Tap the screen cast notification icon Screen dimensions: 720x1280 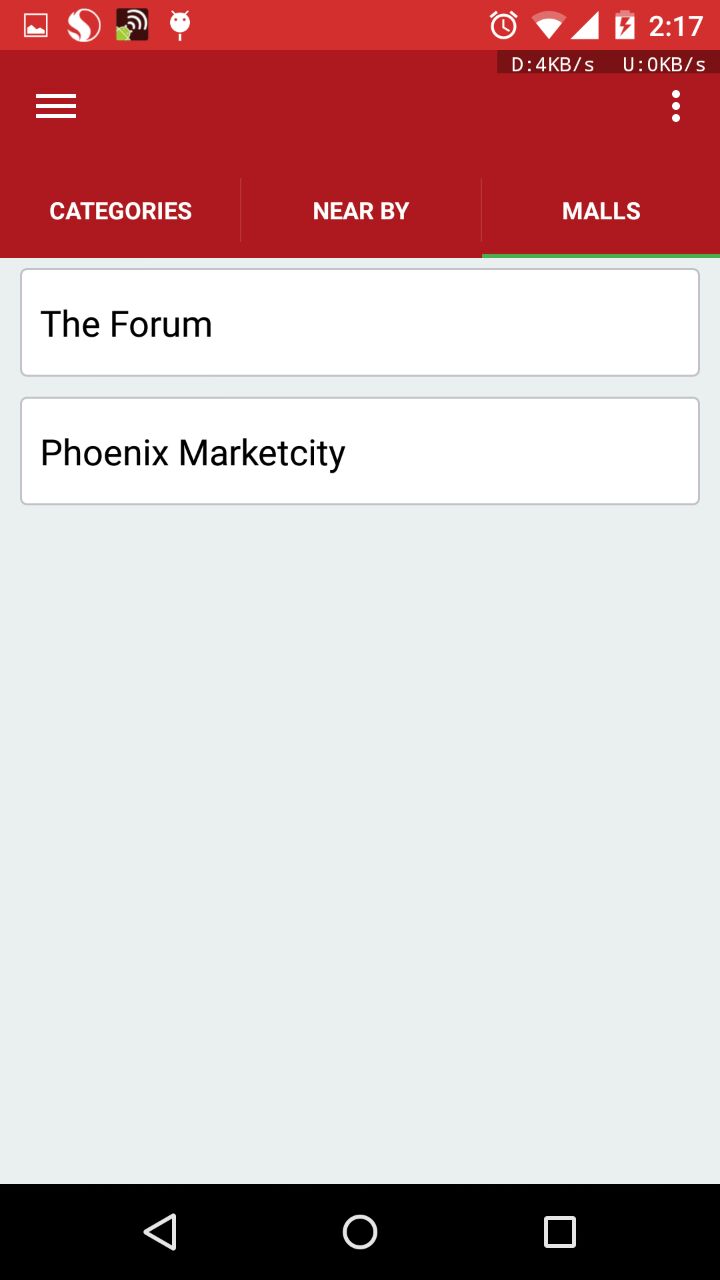coord(132,25)
